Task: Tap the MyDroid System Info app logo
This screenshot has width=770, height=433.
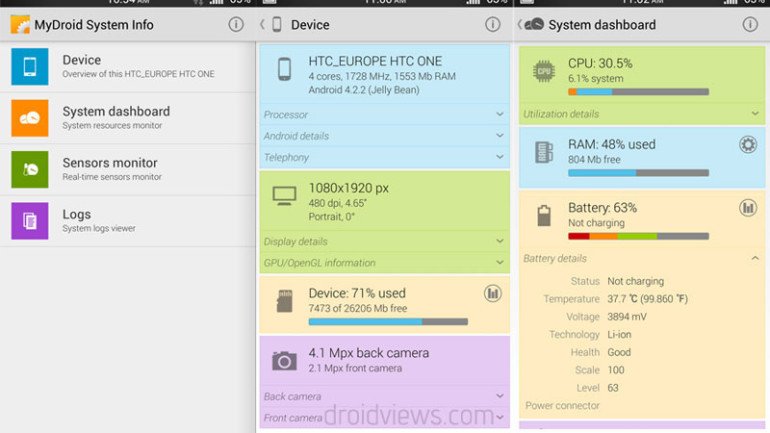Action: tap(20, 25)
